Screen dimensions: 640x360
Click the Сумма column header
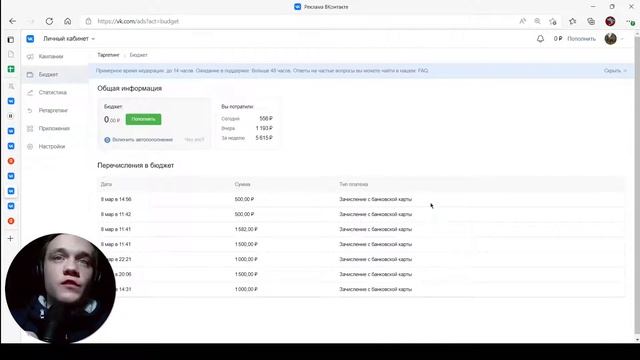coord(242,184)
